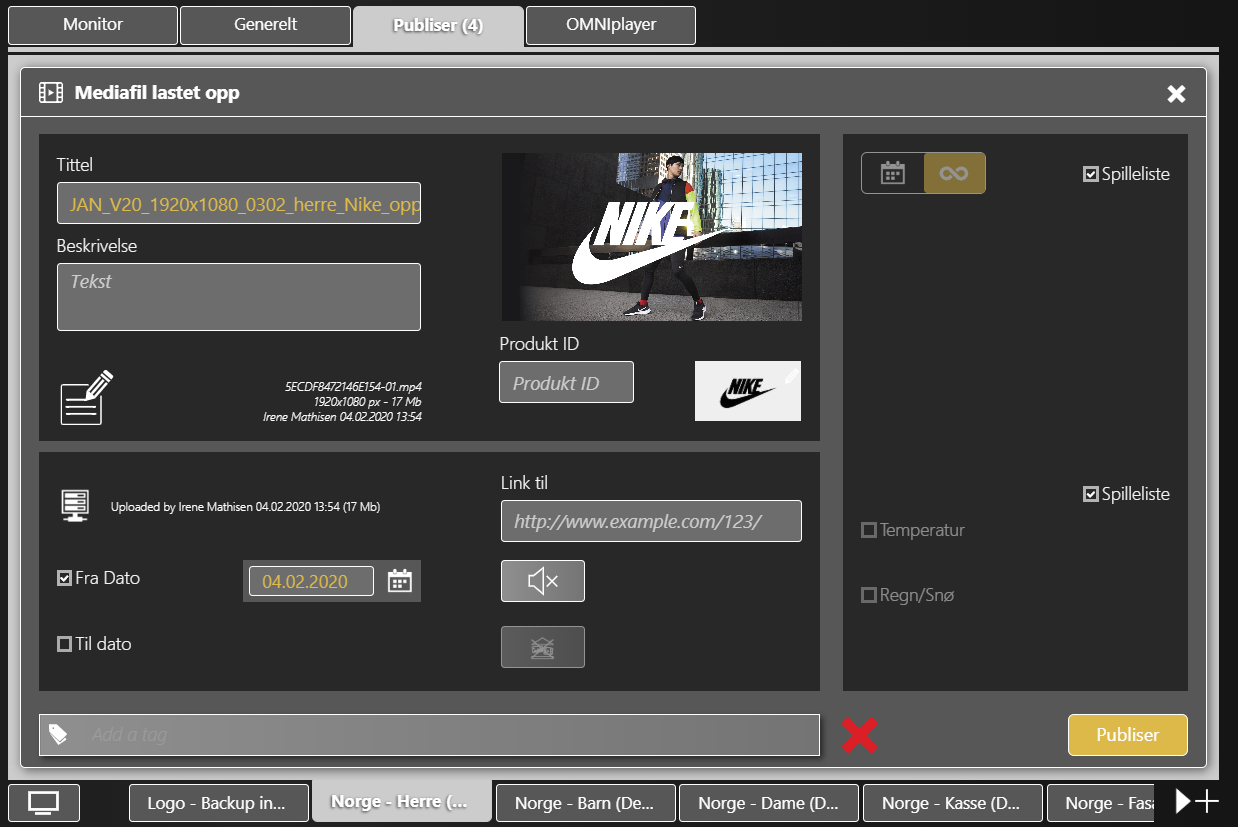The image size is (1238, 827).
Task: Click the Nike video preview thumbnail
Action: click(x=652, y=237)
